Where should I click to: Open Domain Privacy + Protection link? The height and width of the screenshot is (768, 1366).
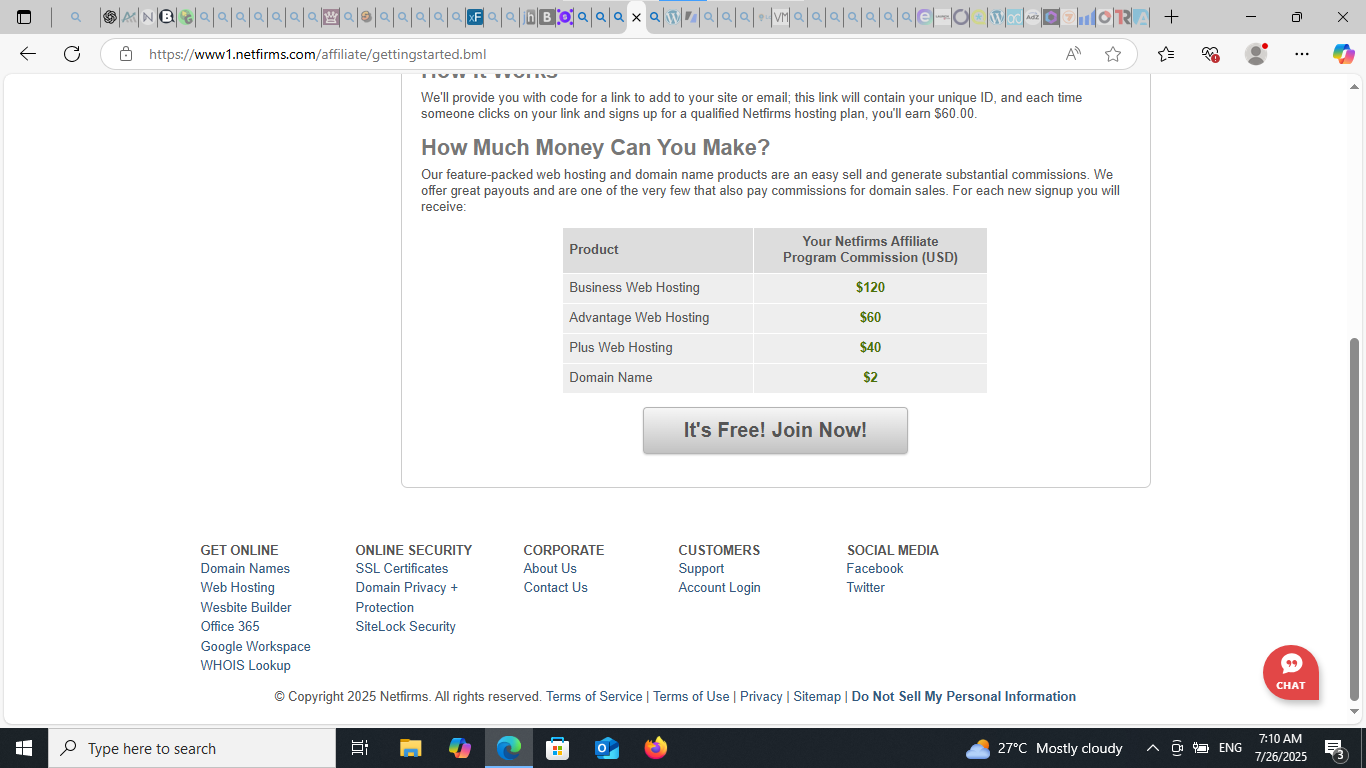point(407,597)
